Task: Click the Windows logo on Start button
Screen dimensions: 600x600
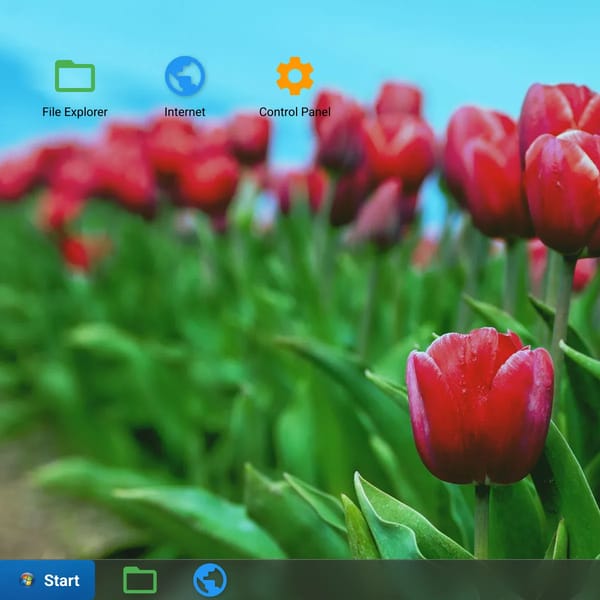Action: (27, 580)
